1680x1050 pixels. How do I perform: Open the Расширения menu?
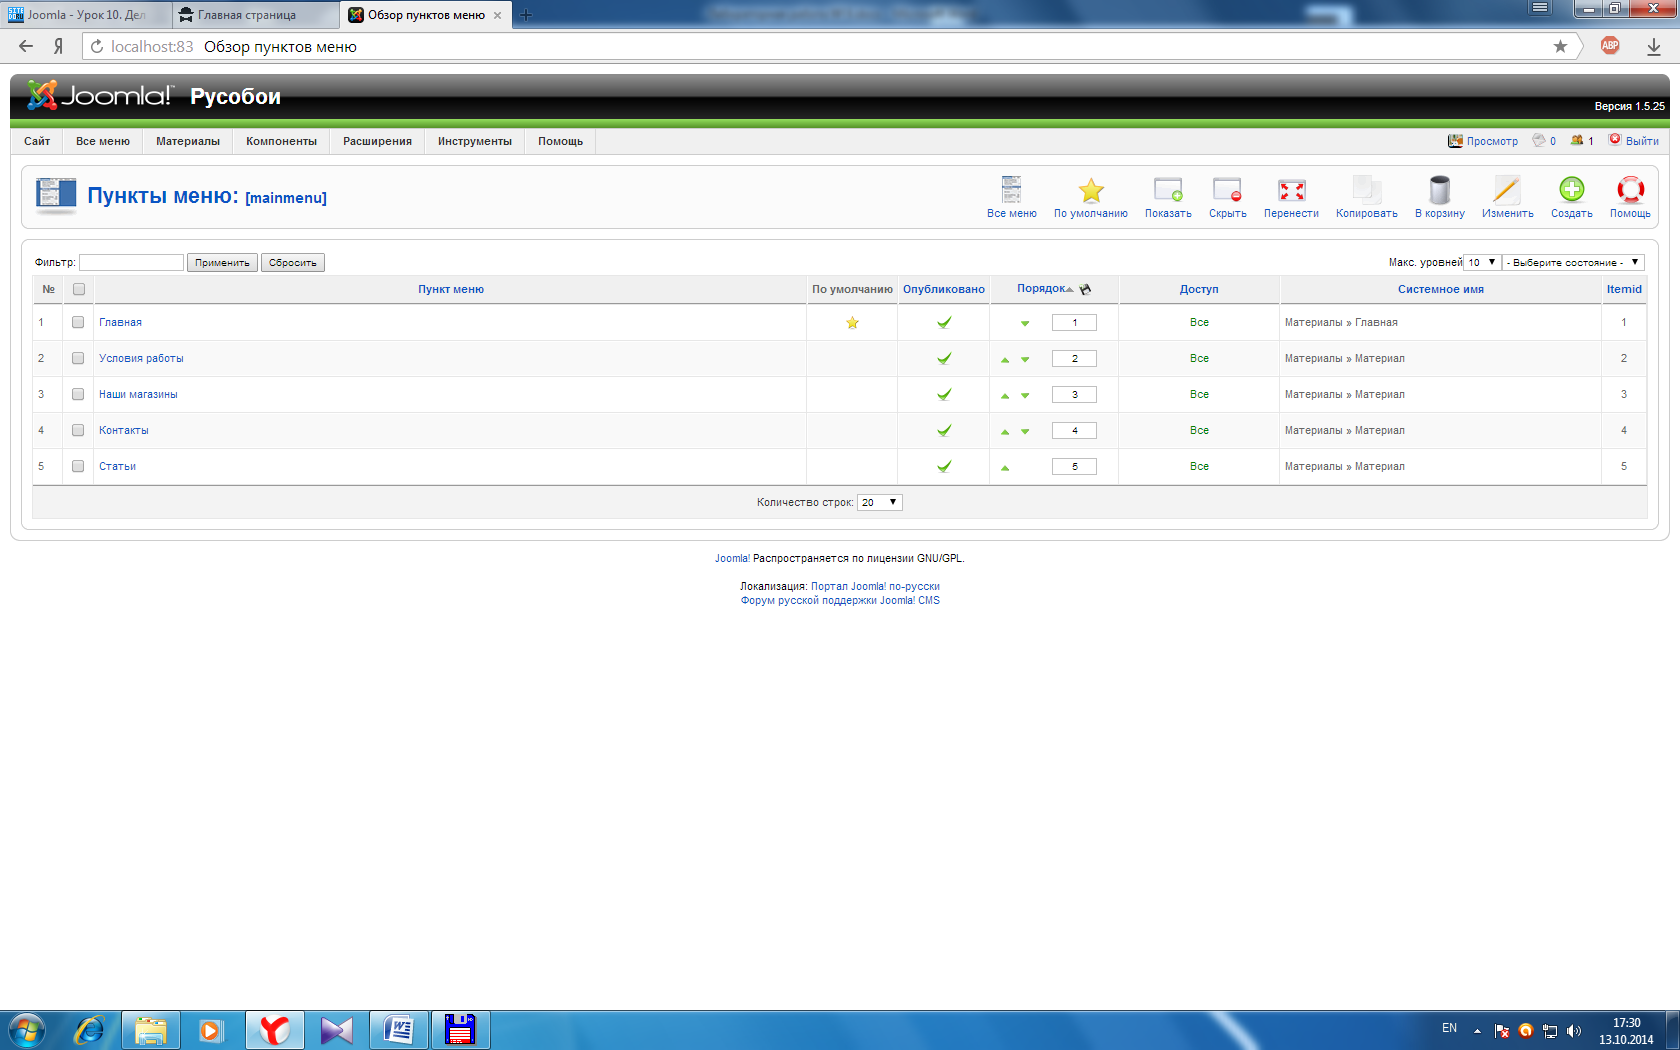click(377, 141)
